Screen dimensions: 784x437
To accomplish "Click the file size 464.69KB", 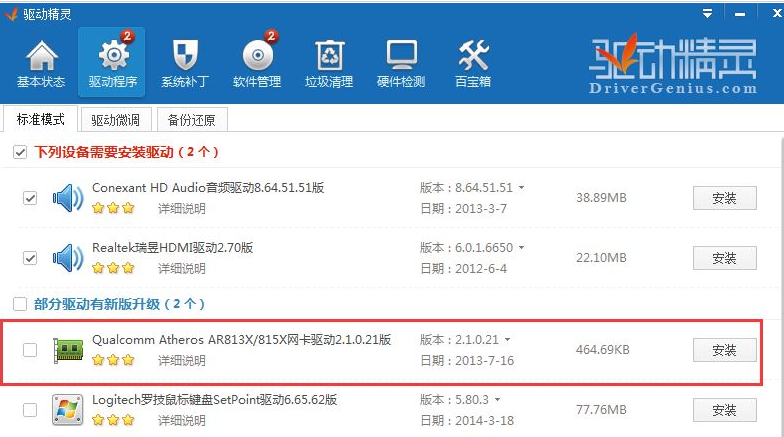I will point(602,350).
